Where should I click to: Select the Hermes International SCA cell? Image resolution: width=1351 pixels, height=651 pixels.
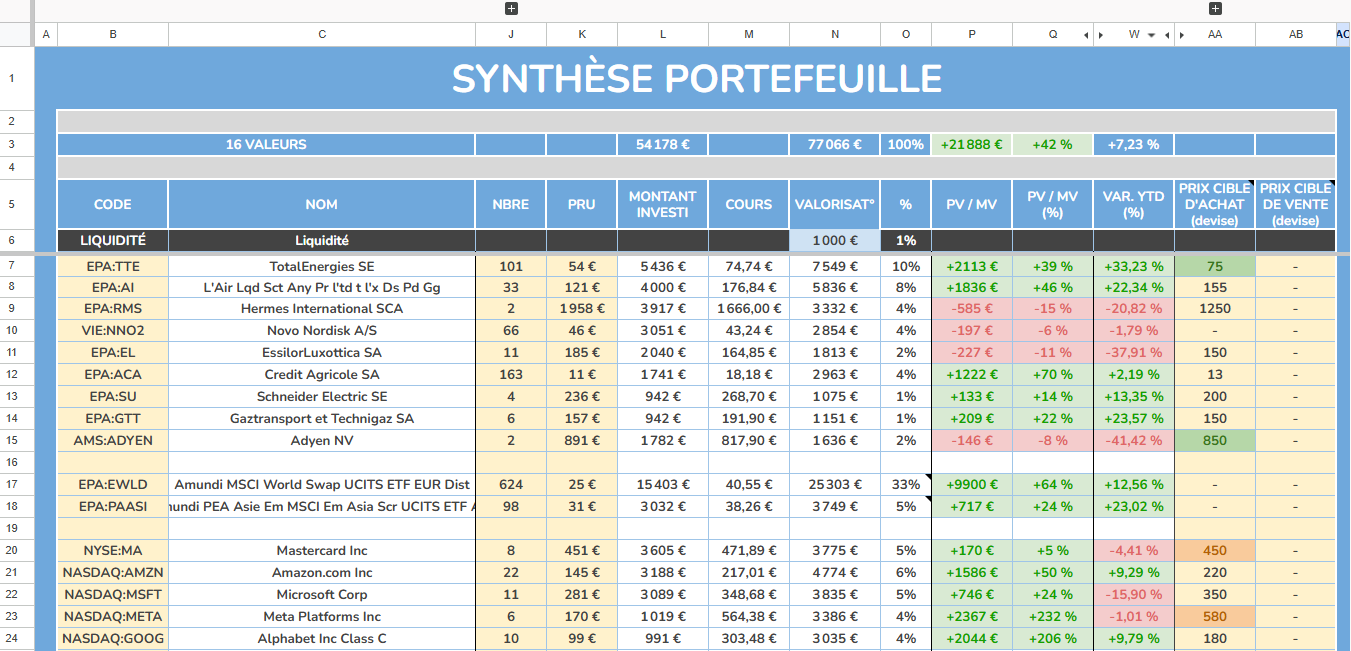pos(322,309)
